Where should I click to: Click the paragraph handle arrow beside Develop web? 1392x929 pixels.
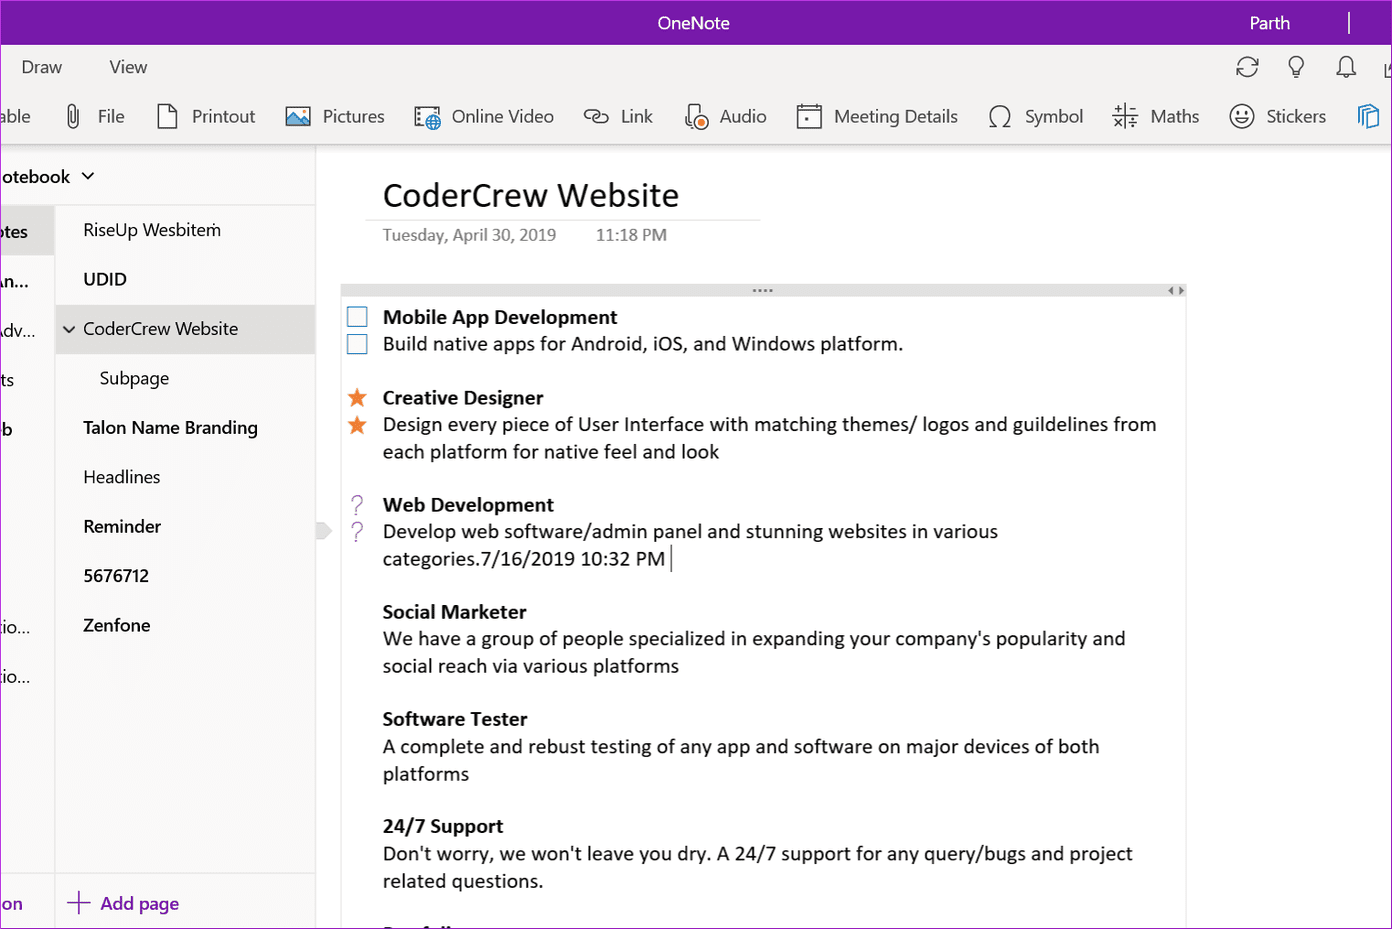tap(323, 531)
